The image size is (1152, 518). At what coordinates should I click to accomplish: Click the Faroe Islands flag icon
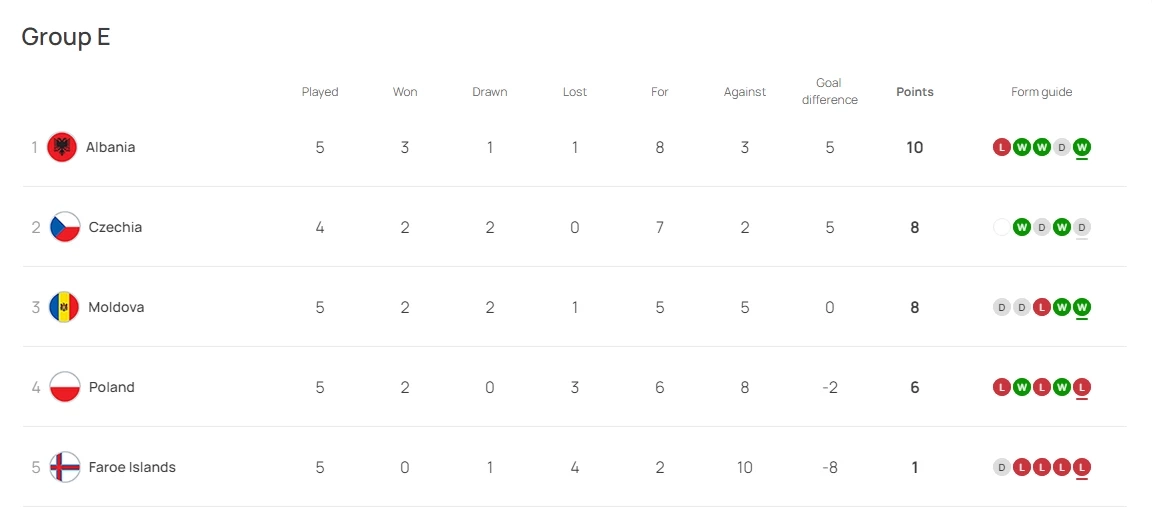65,467
